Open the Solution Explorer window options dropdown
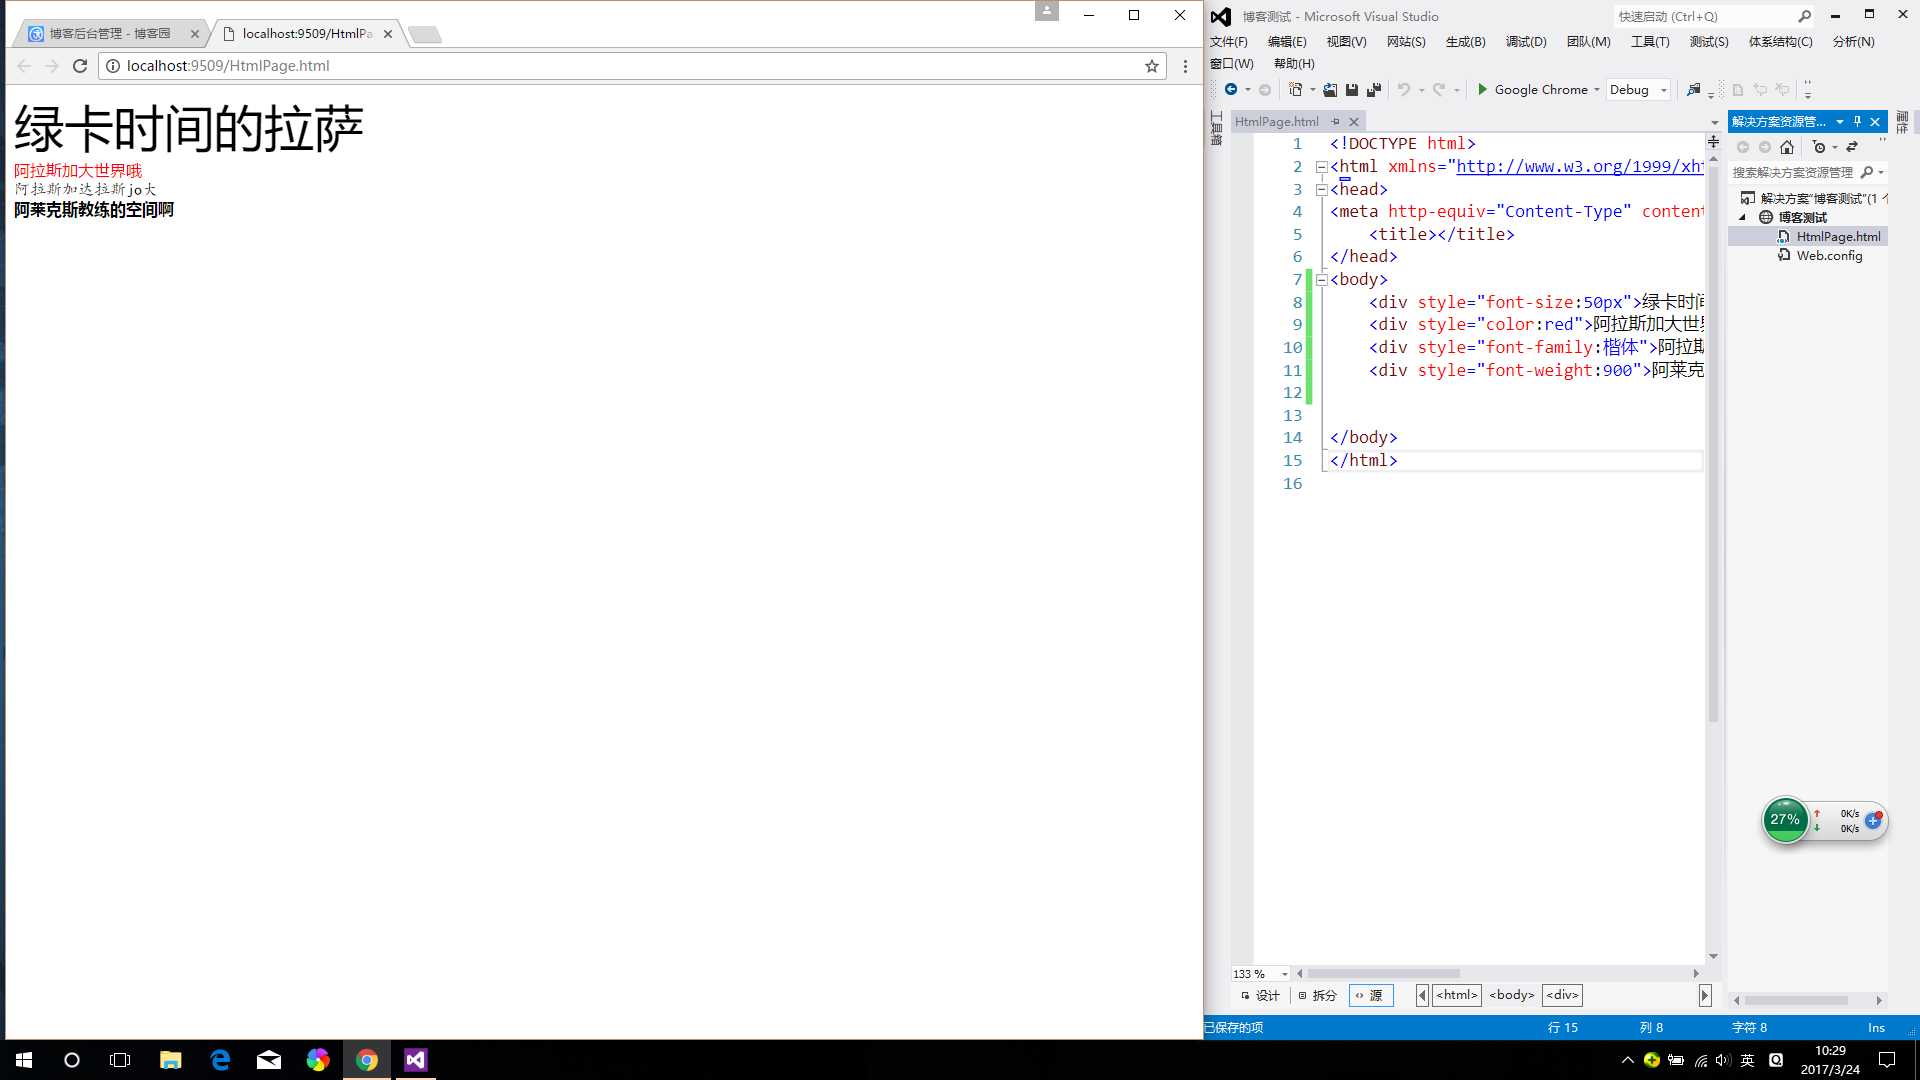This screenshot has width=1920, height=1080. [x=1840, y=122]
